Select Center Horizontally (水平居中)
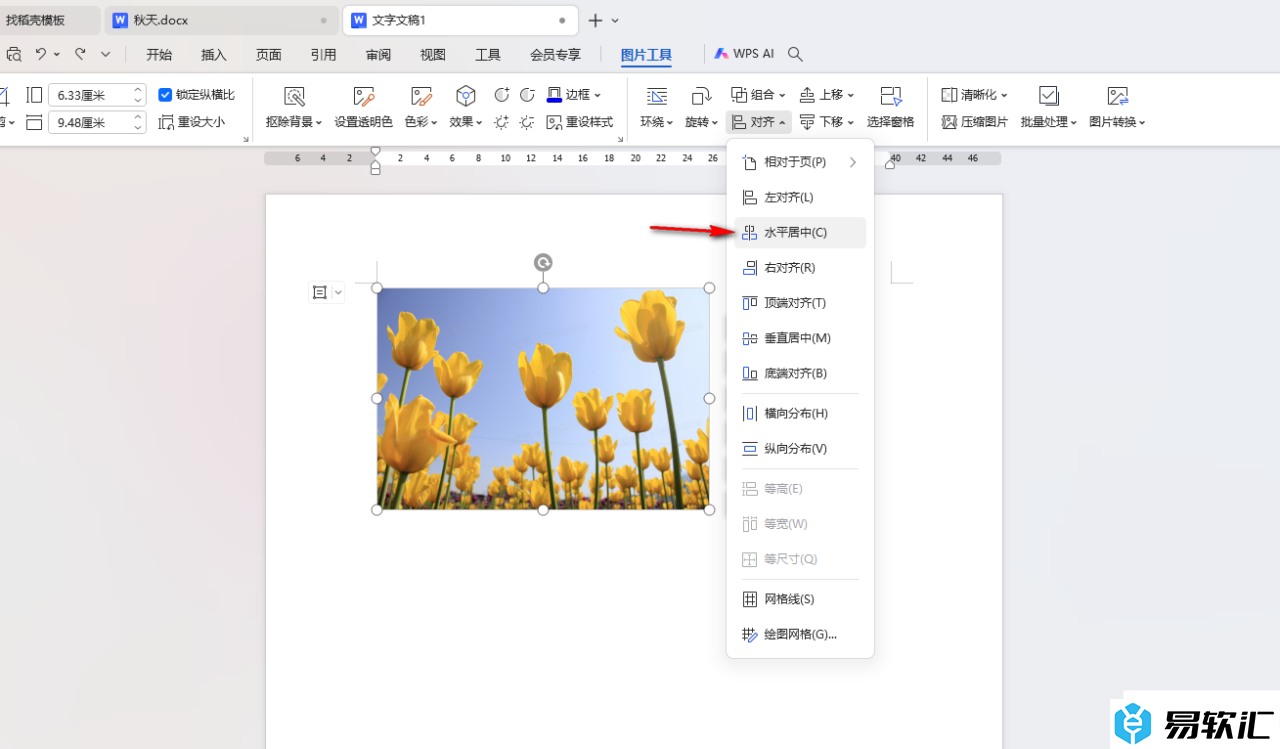Screen dimensions: 1280x749 800,233
